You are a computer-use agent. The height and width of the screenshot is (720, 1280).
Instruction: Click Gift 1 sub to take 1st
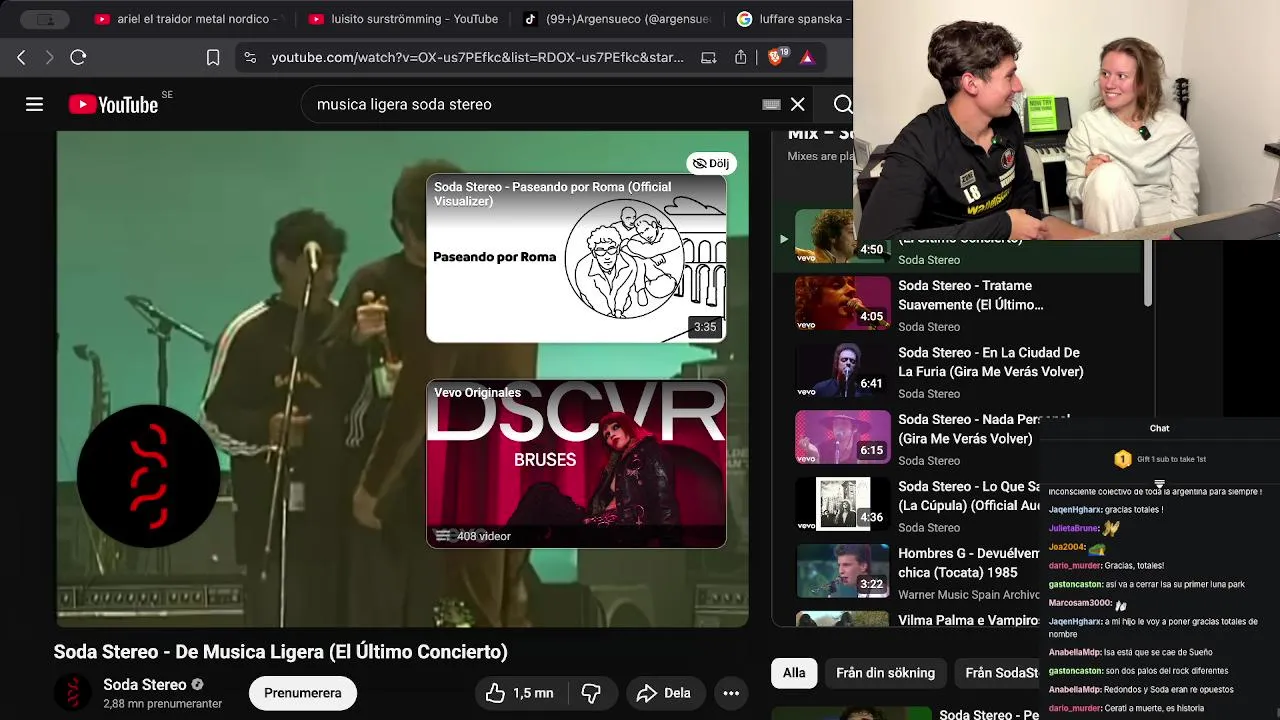point(1160,459)
